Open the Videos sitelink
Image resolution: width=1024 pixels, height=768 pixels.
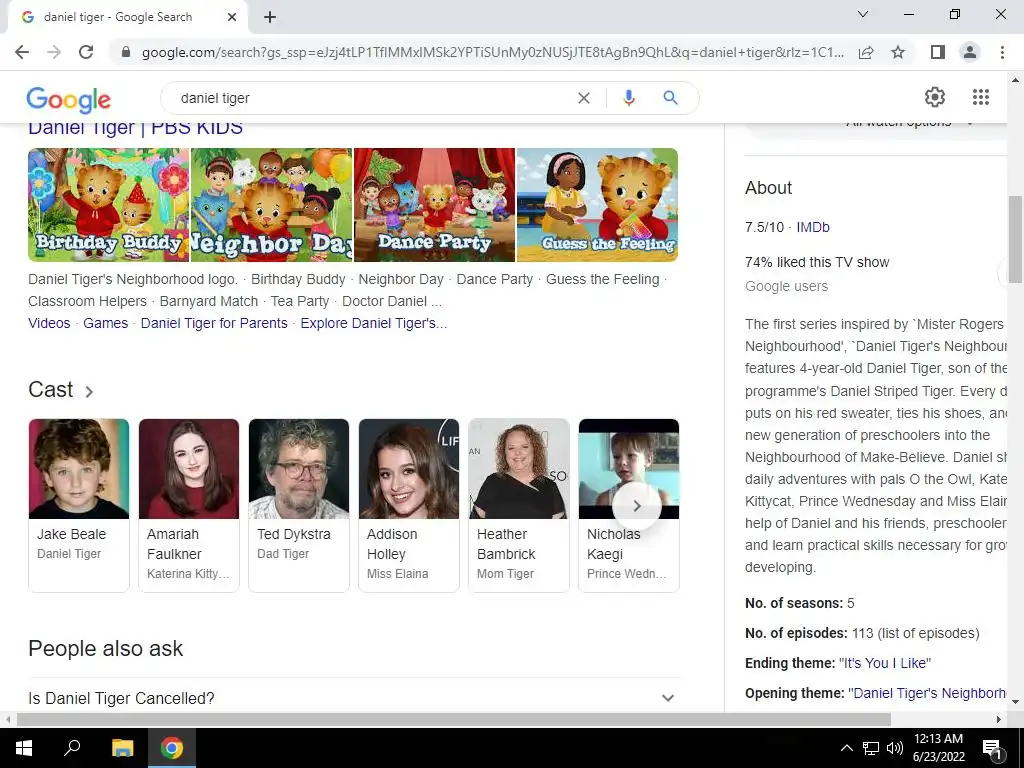point(49,323)
